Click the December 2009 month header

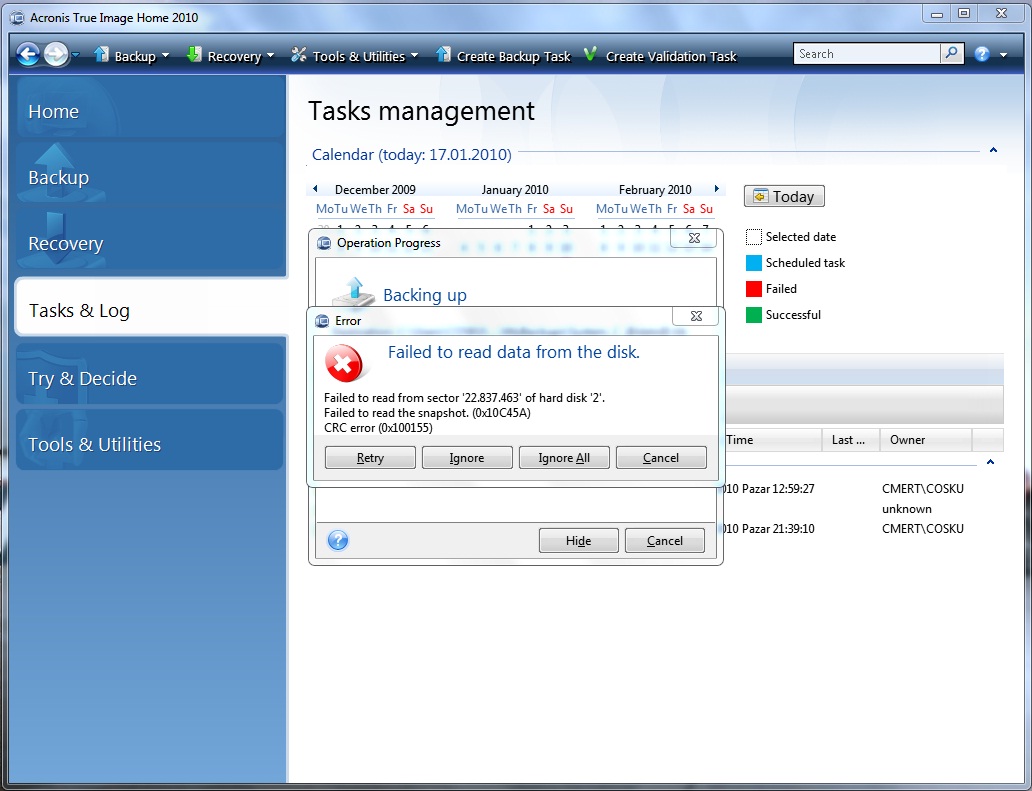tap(375, 190)
